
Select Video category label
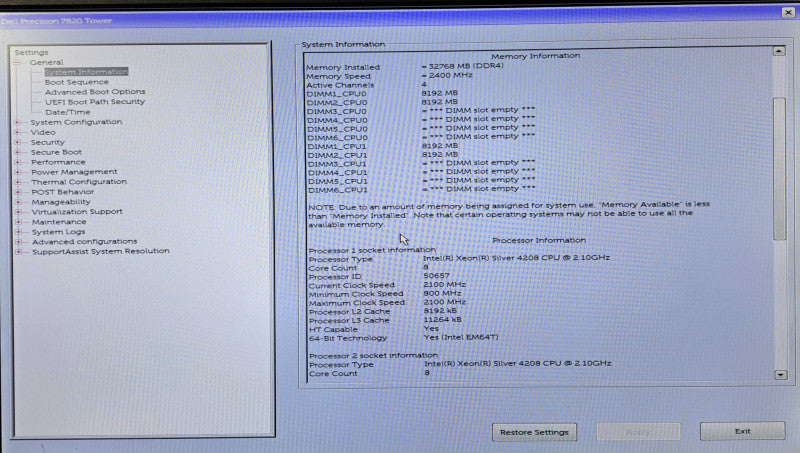[43, 132]
